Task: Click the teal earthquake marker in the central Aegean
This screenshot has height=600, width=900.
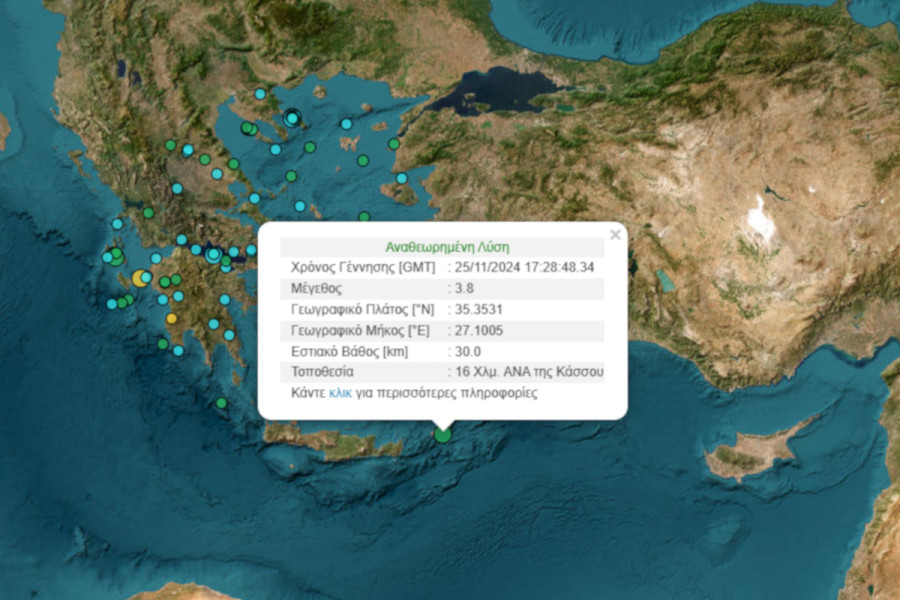Action: pyautogui.click(x=299, y=205)
